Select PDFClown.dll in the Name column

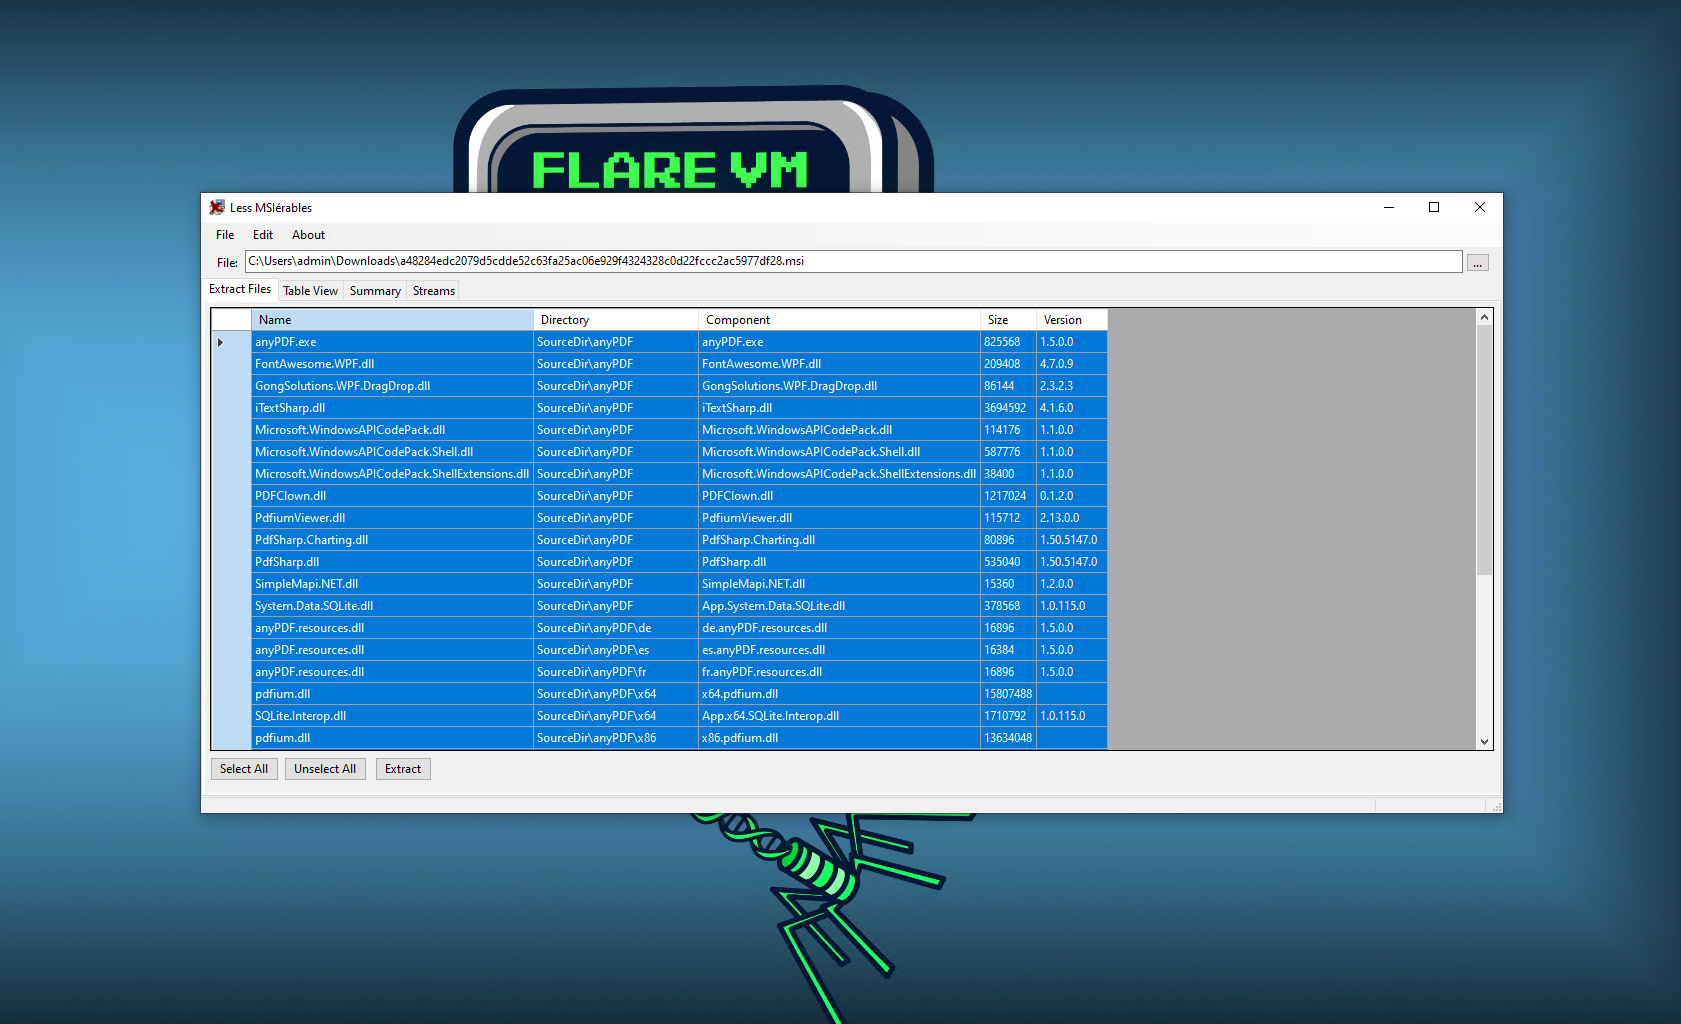coord(392,496)
